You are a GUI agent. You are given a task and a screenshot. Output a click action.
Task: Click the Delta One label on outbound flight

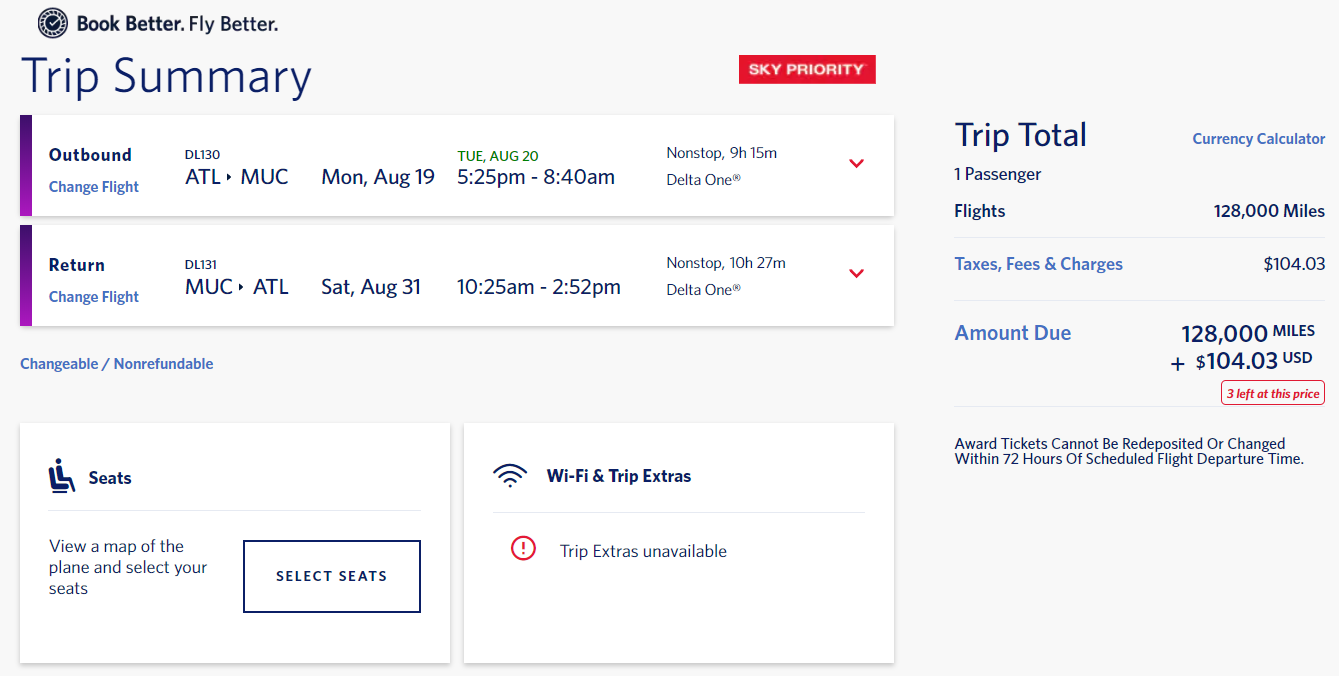703,180
